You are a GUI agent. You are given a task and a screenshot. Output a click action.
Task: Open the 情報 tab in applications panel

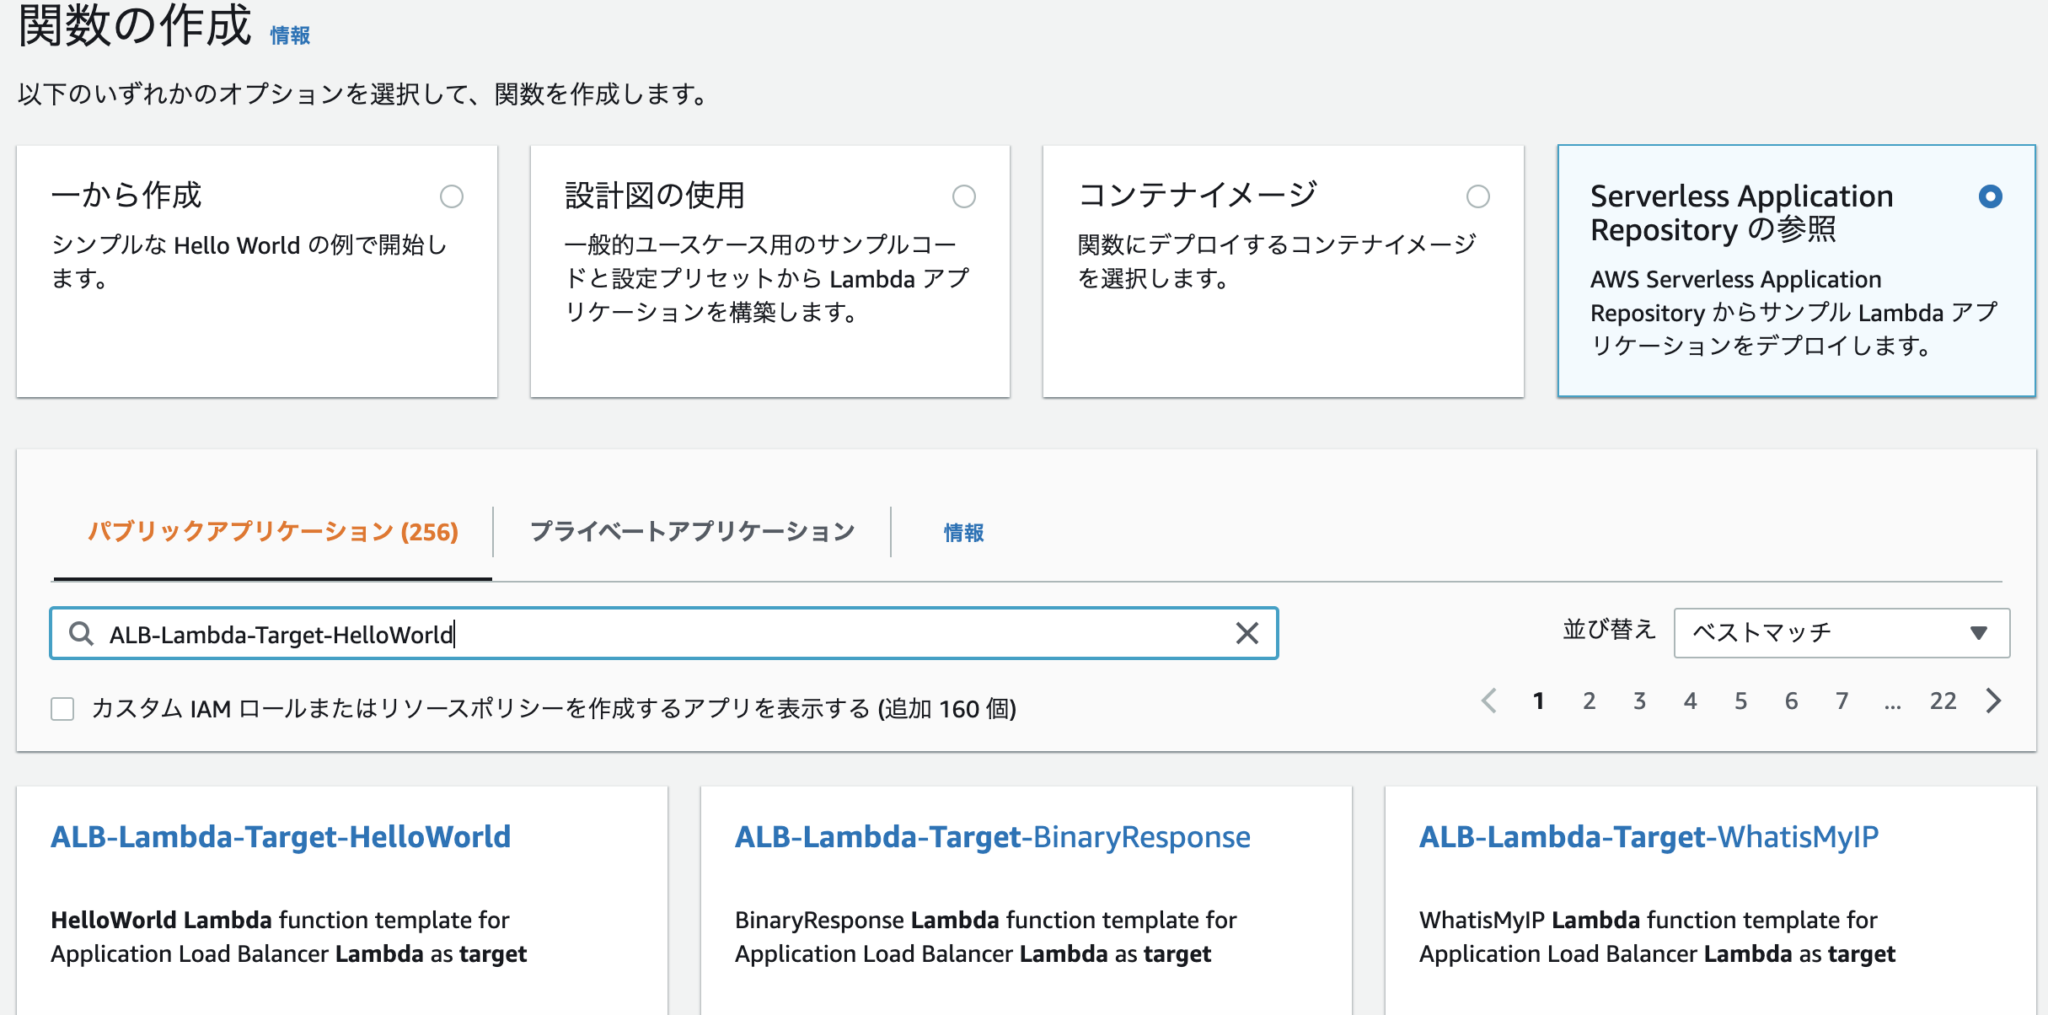click(962, 533)
